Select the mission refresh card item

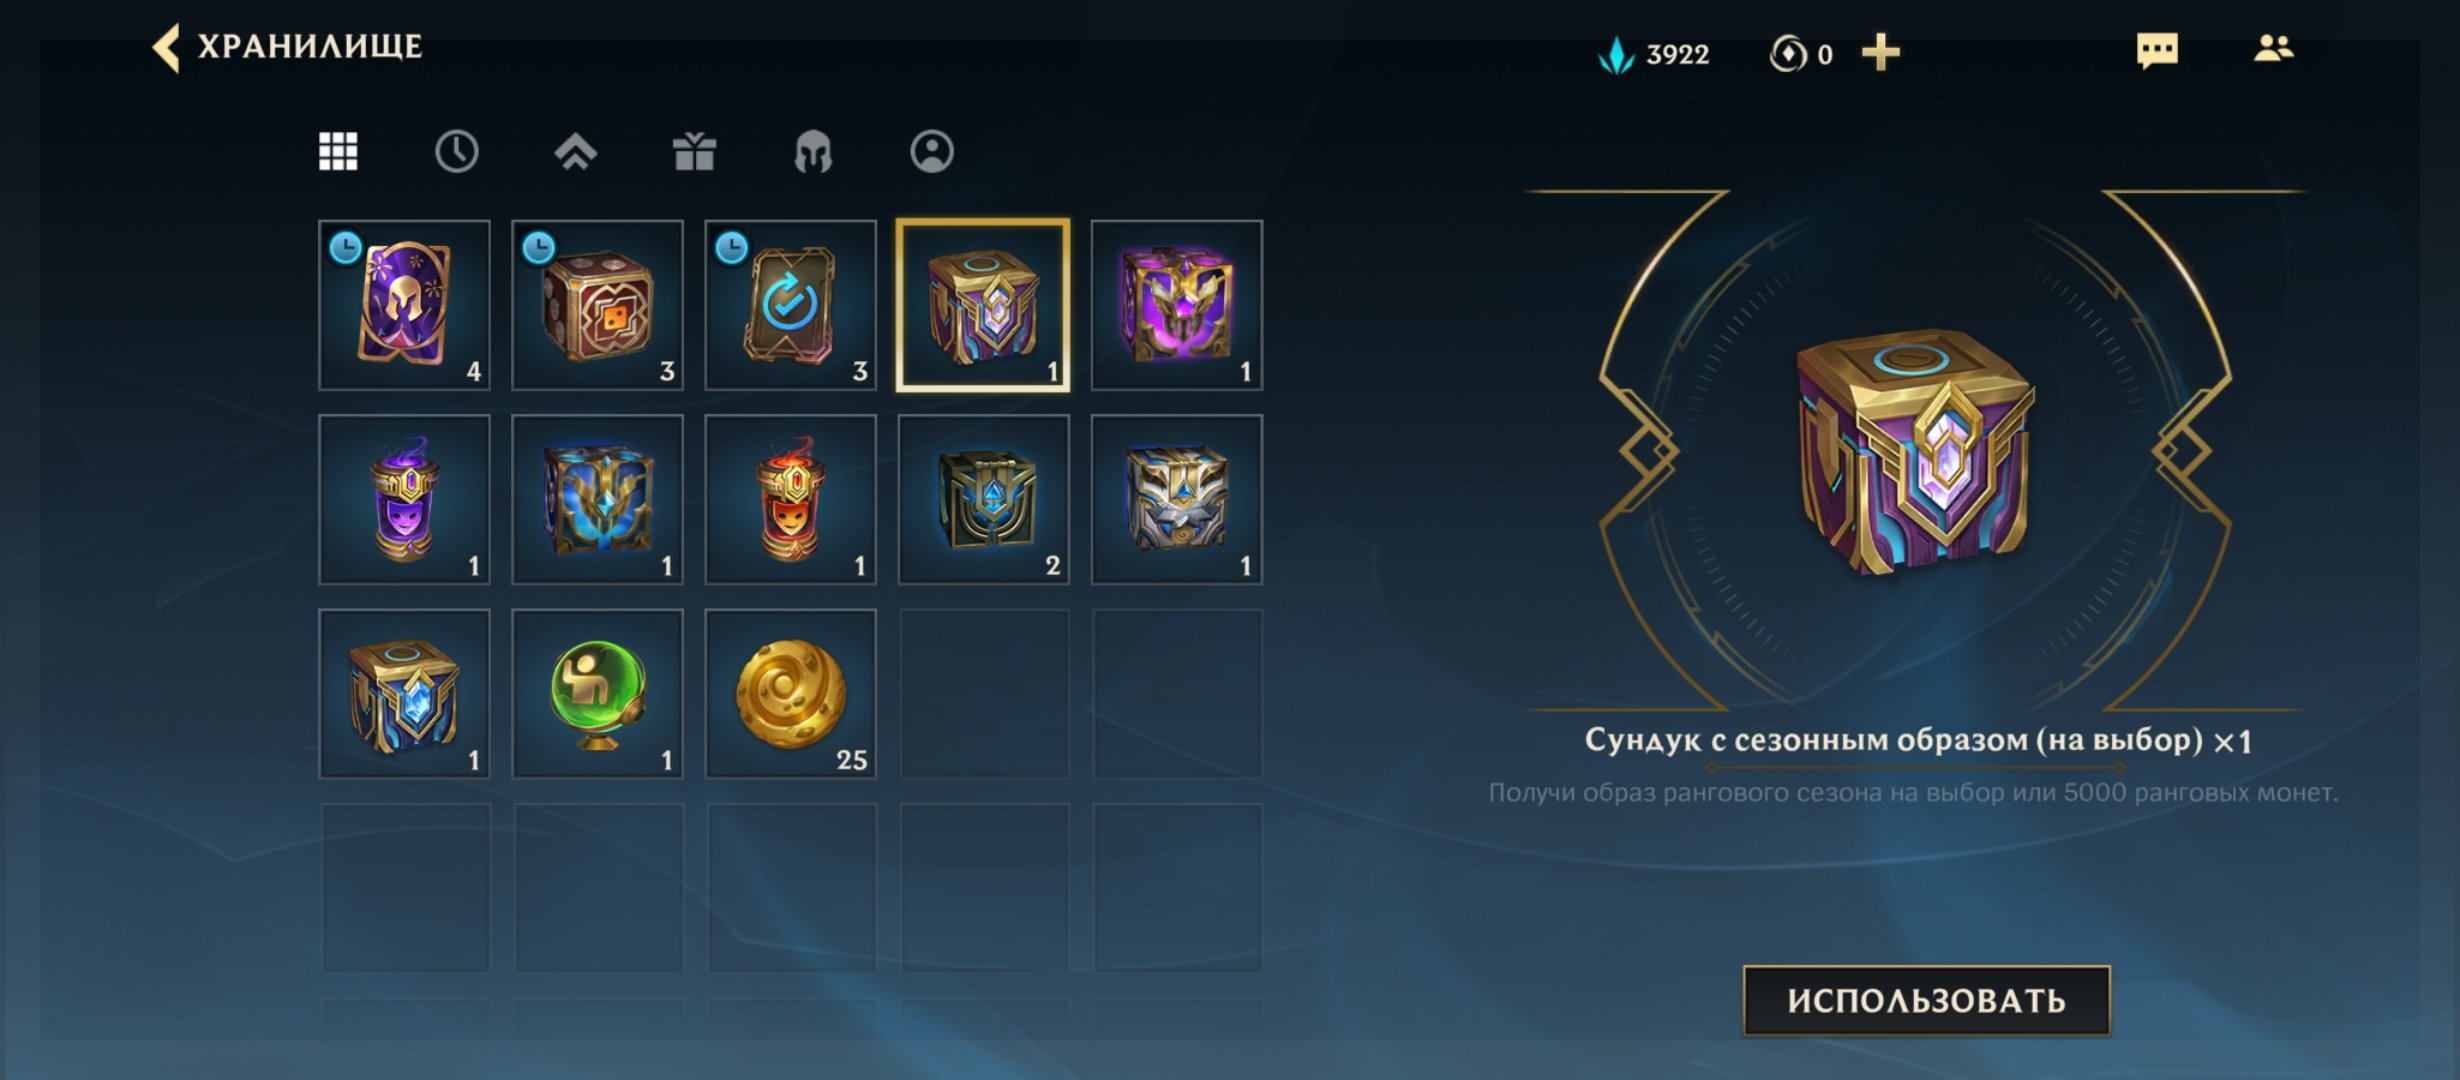tap(790, 305)
